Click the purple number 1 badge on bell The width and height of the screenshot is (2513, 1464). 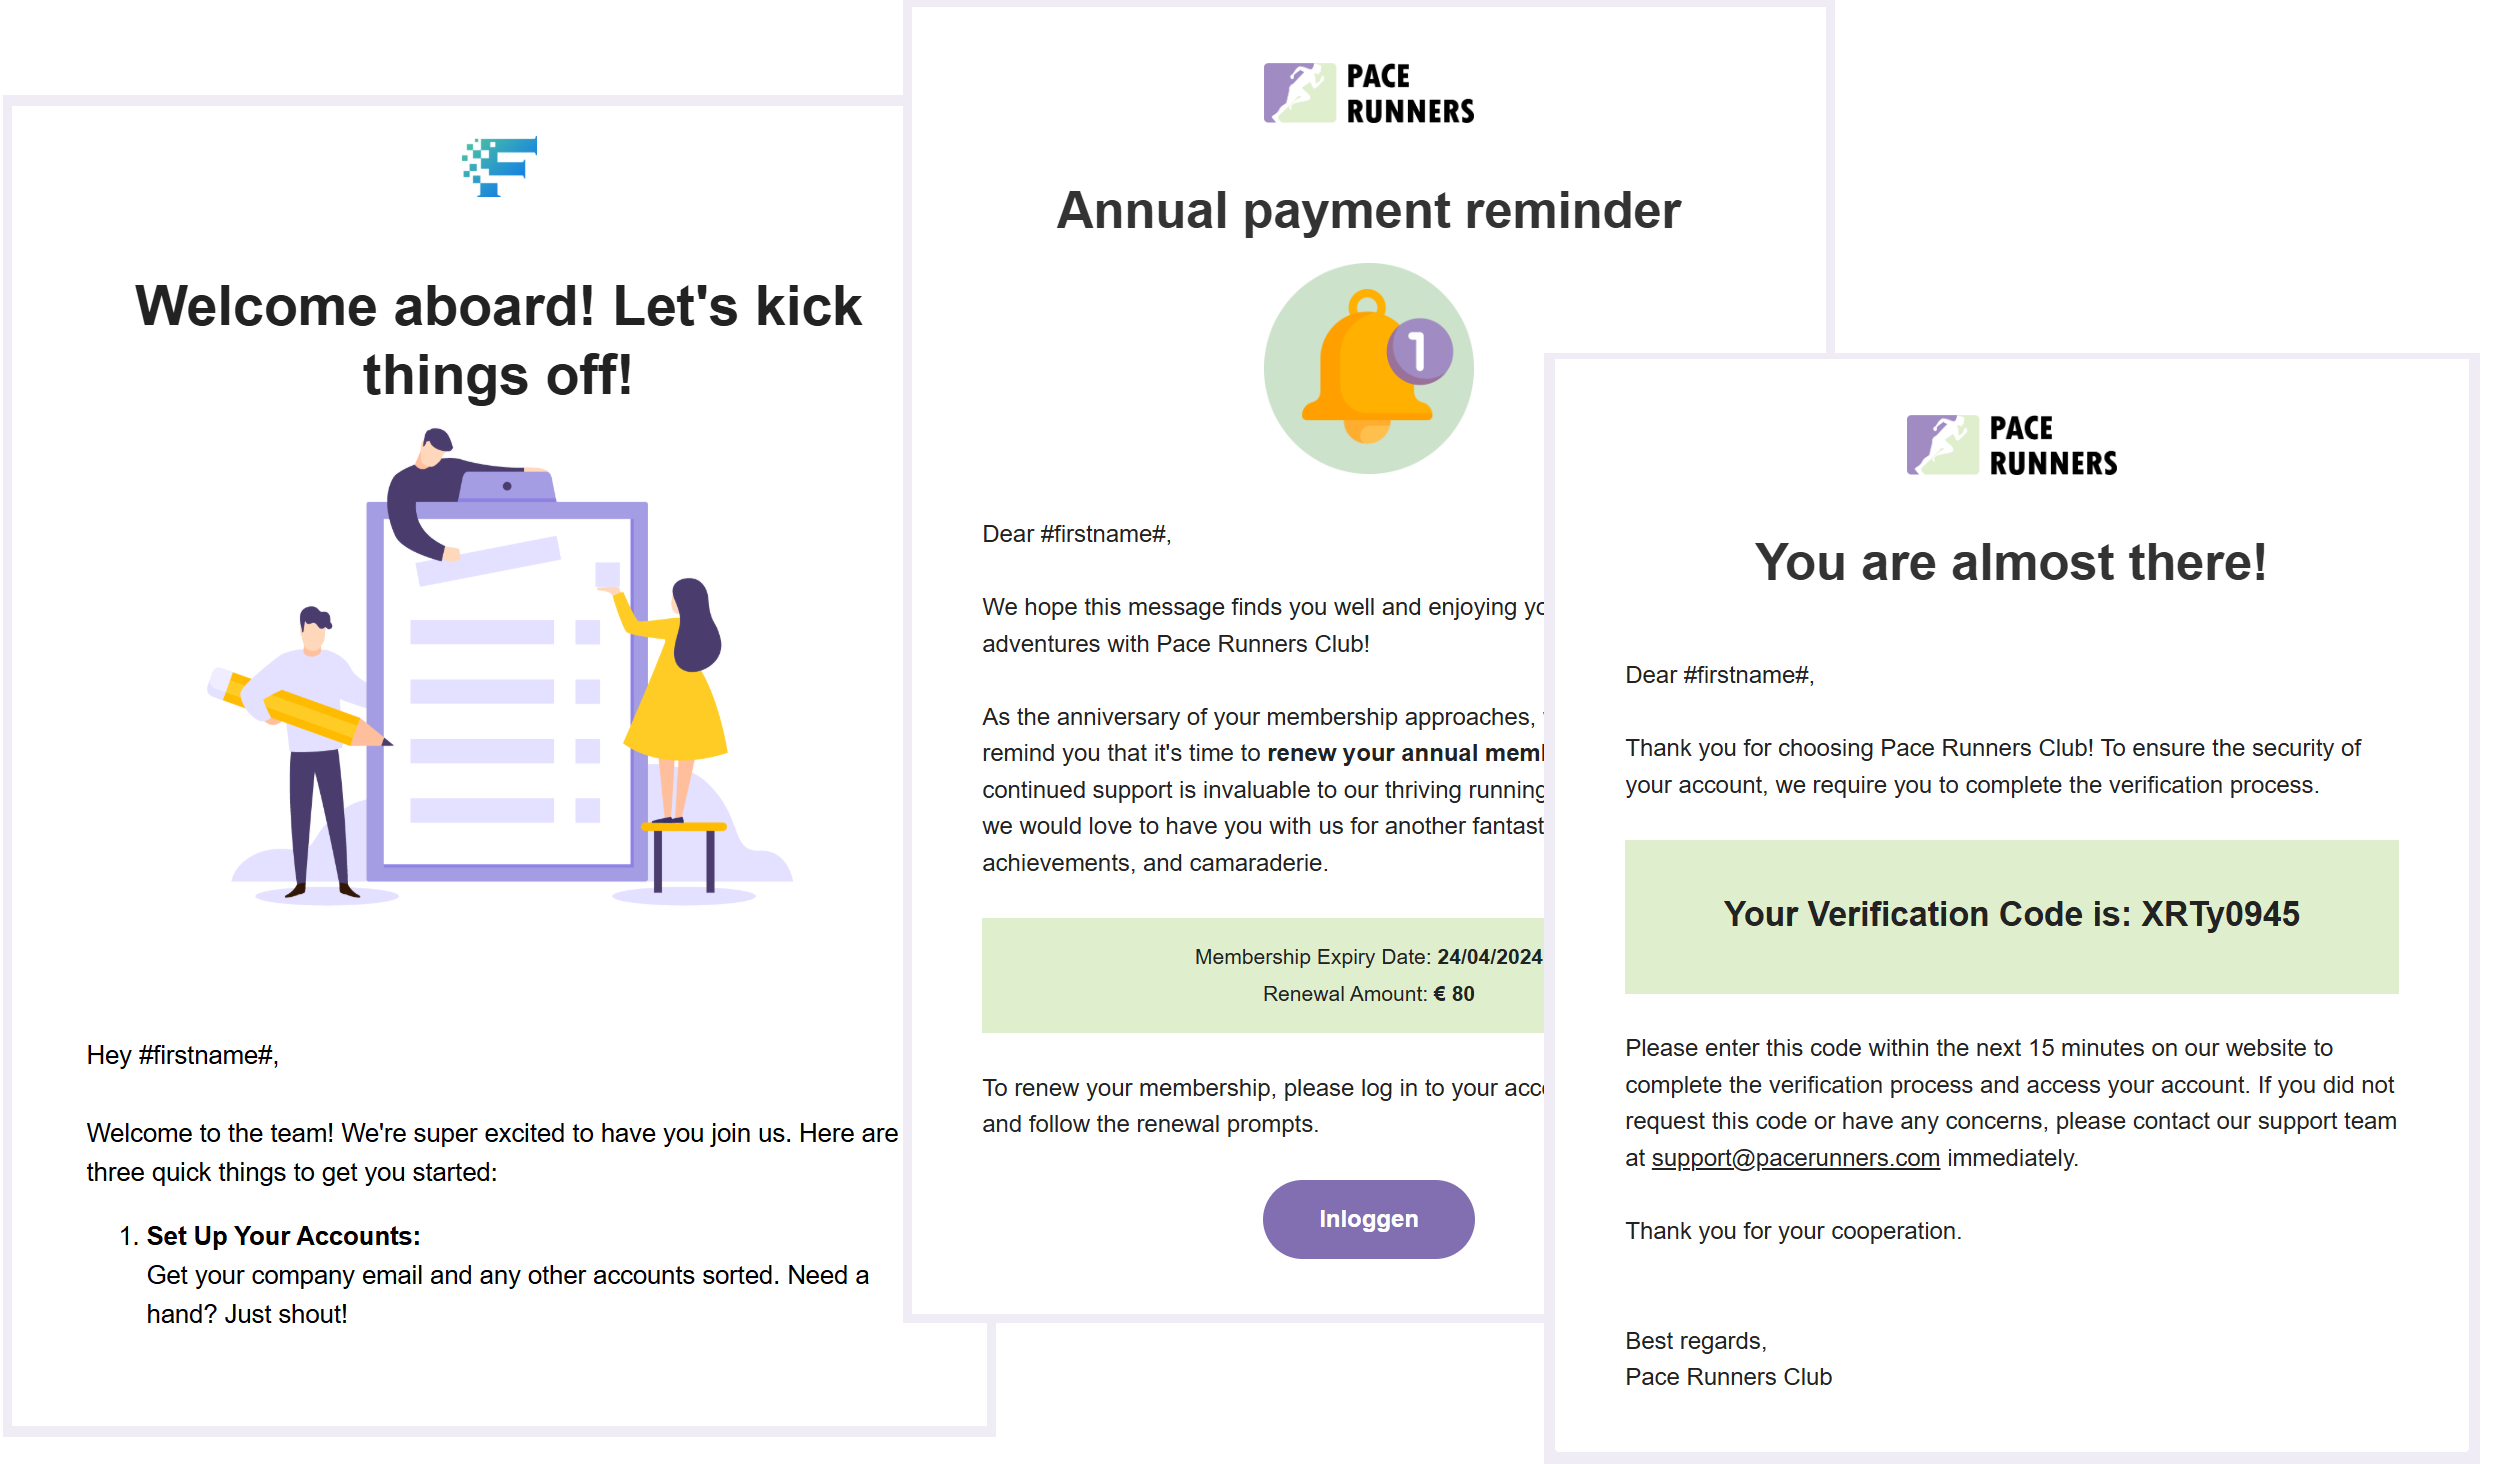click(x=1419, y=351)
